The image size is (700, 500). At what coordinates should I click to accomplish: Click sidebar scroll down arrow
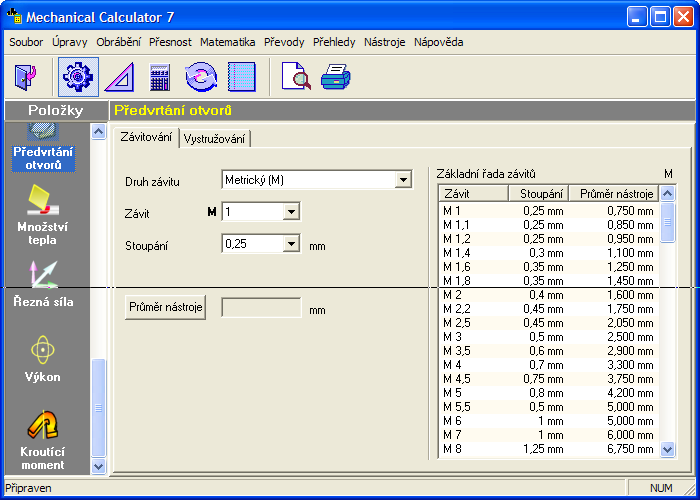point(98,467)
